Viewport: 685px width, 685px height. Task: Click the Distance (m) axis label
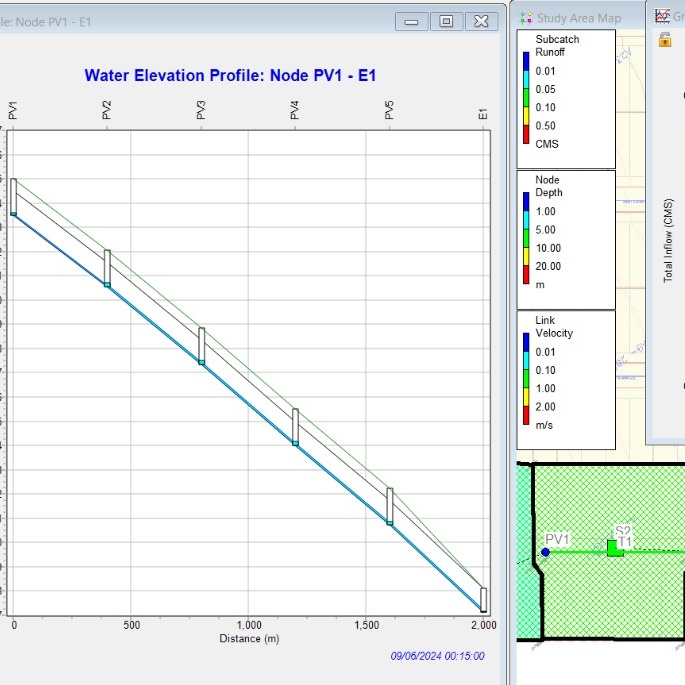(249, 638)
